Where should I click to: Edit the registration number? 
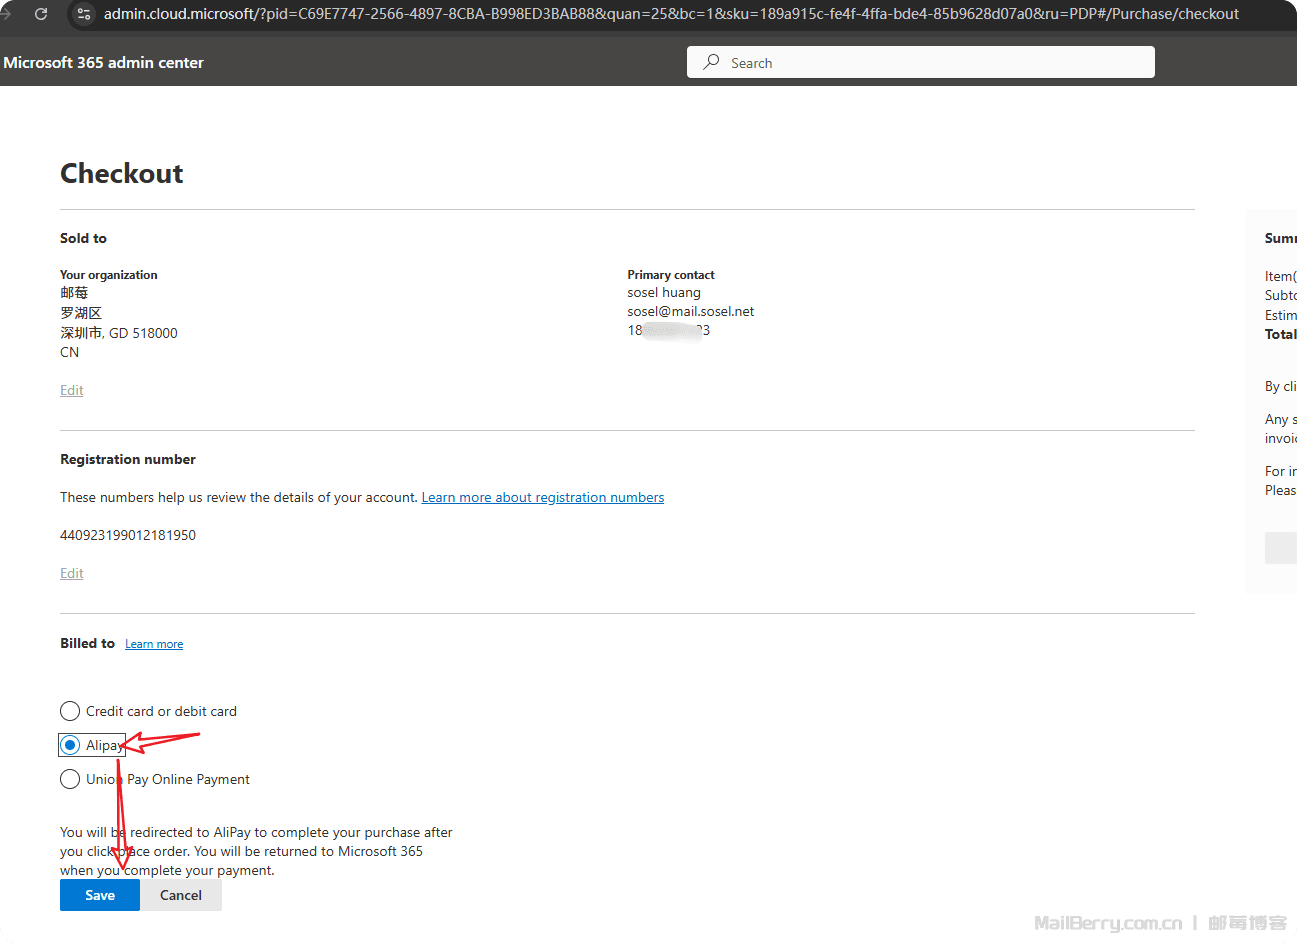pos(71,573)
